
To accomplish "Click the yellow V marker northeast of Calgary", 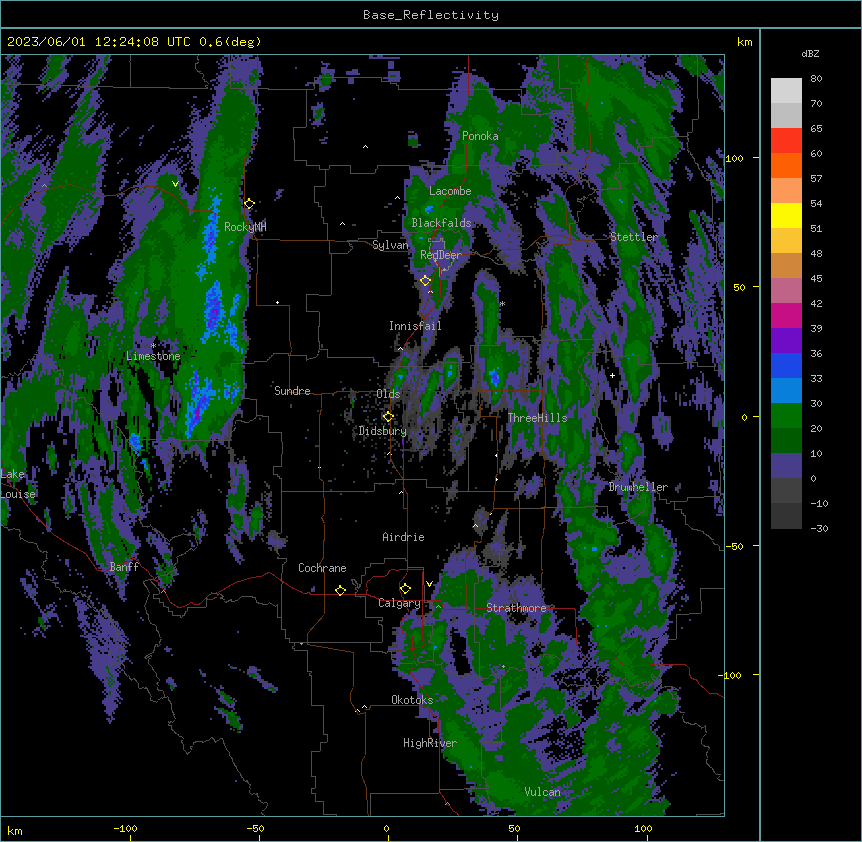I will [x=429, y=584].
